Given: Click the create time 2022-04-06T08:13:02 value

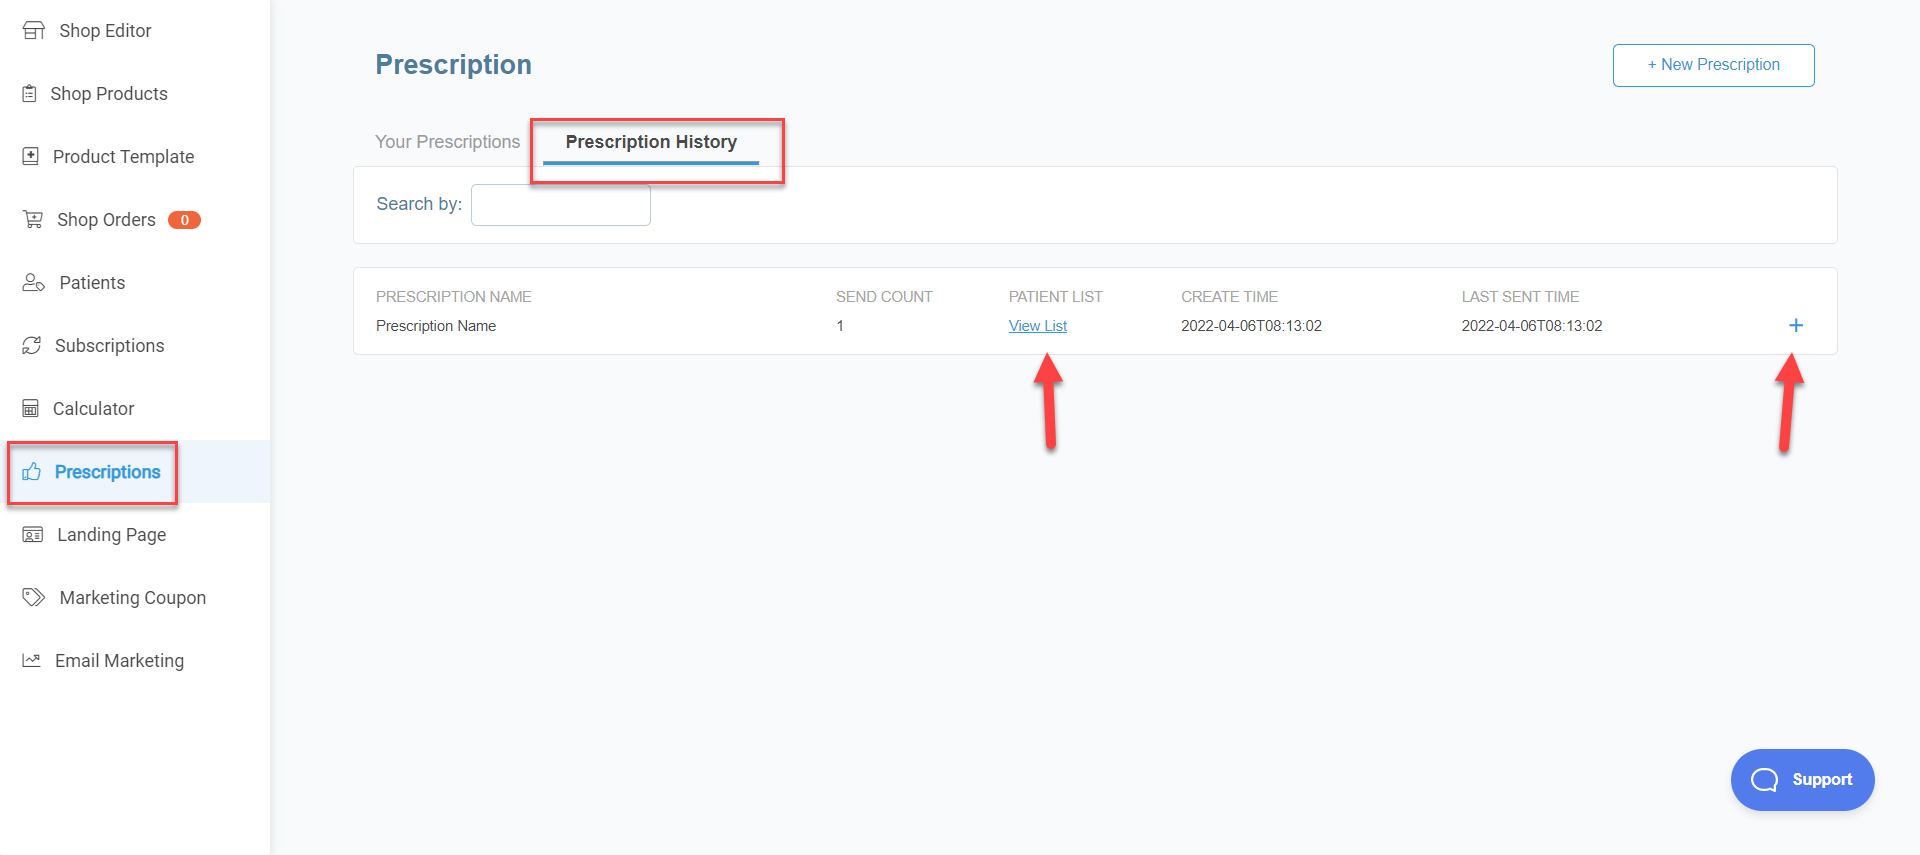Looking at the screenshot, I should pyautogui.click(x=1251, y=326).
